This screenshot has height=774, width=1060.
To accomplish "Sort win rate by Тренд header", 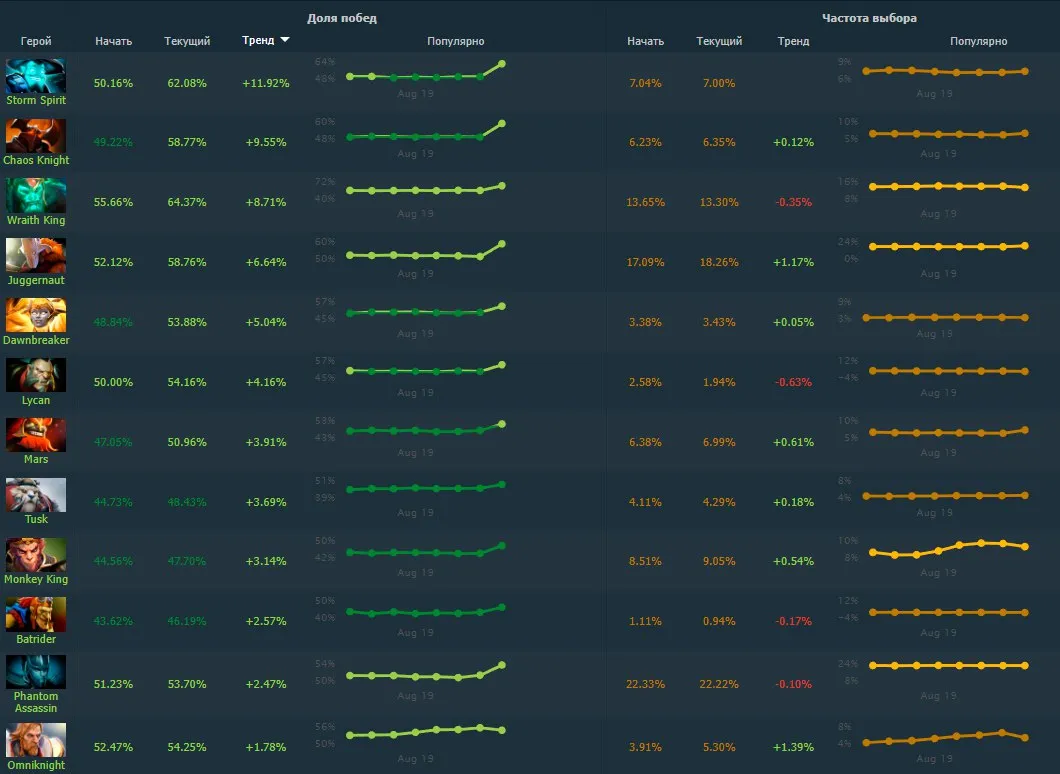I will [x=258, y=41].
